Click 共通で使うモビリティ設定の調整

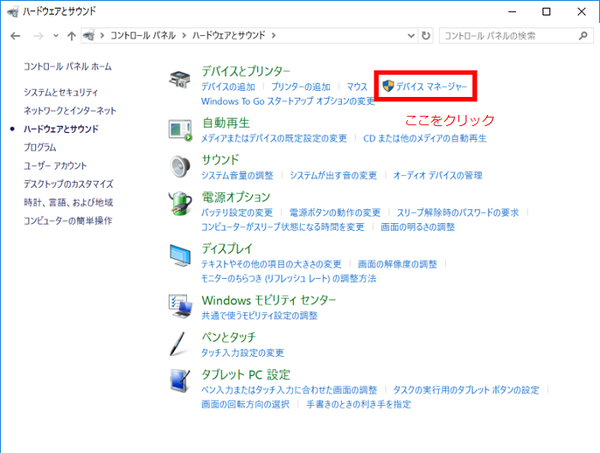coord(260,316)
